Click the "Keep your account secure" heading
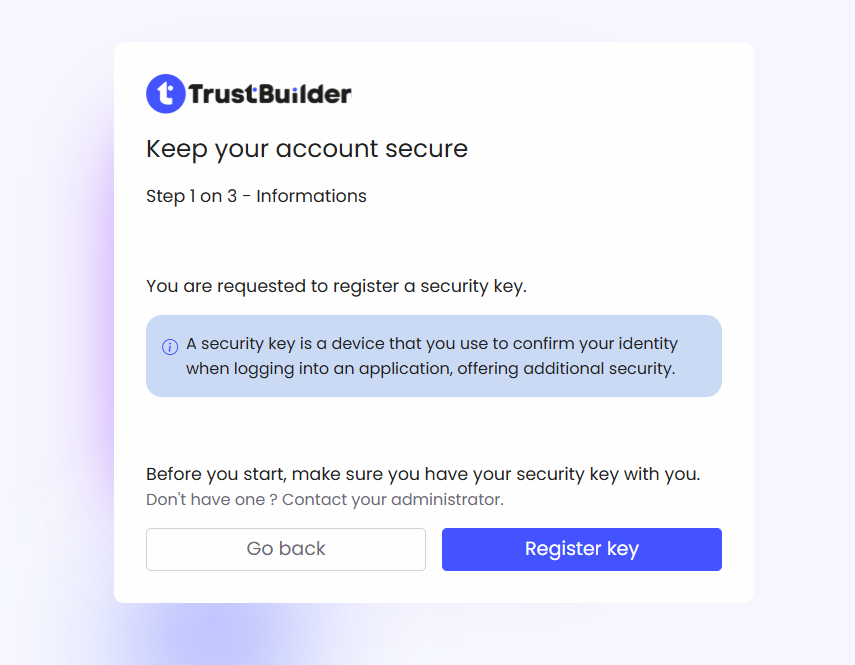Screen dimensions: 855x665 (x=307, y=149)
